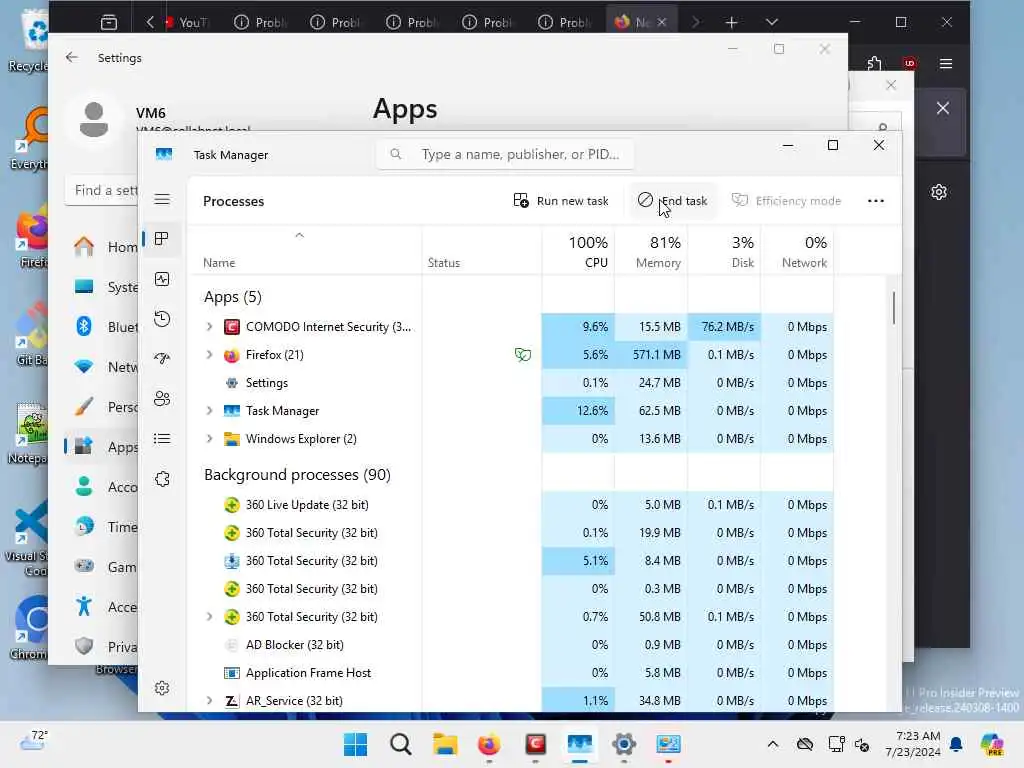The height and width of the screenshot is (768, 1024).
Task: Expand the Firefox (21) process group
Action: (x=209, y=355)
